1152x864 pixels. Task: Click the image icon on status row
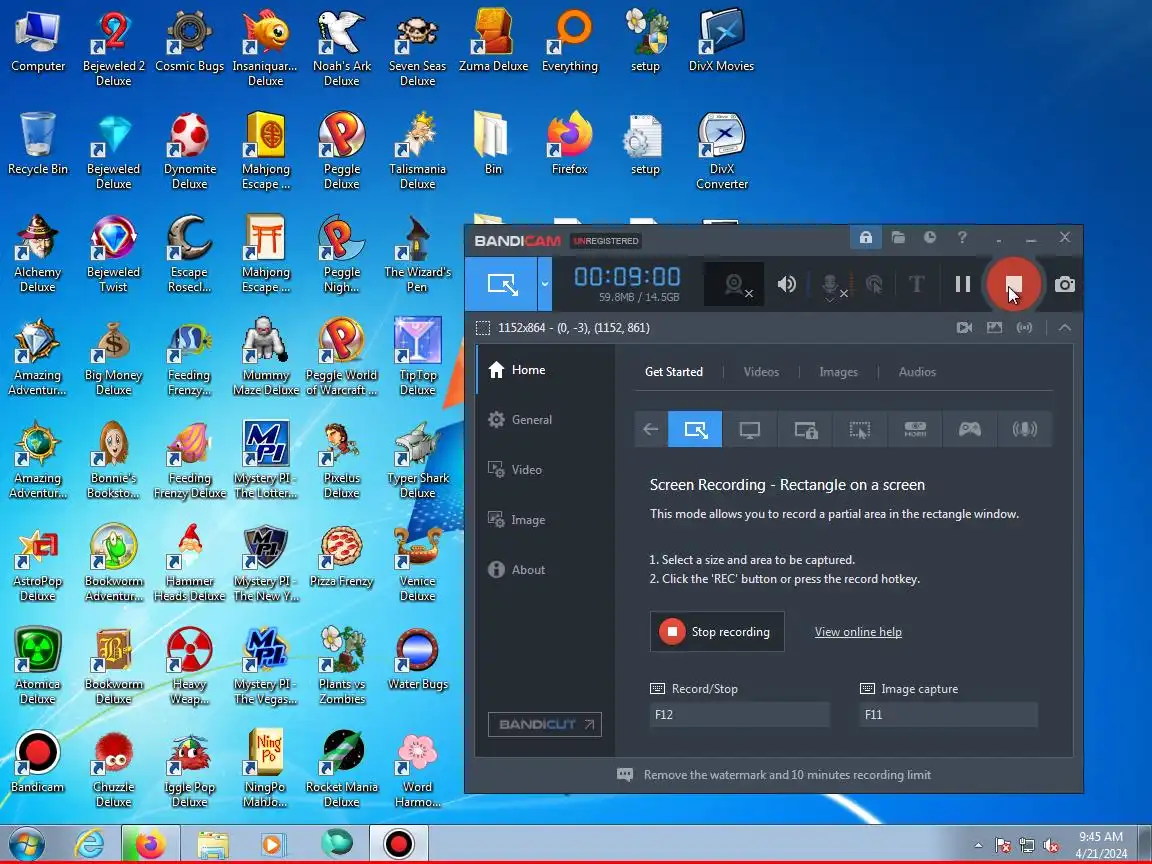click(x=994, y=328)
